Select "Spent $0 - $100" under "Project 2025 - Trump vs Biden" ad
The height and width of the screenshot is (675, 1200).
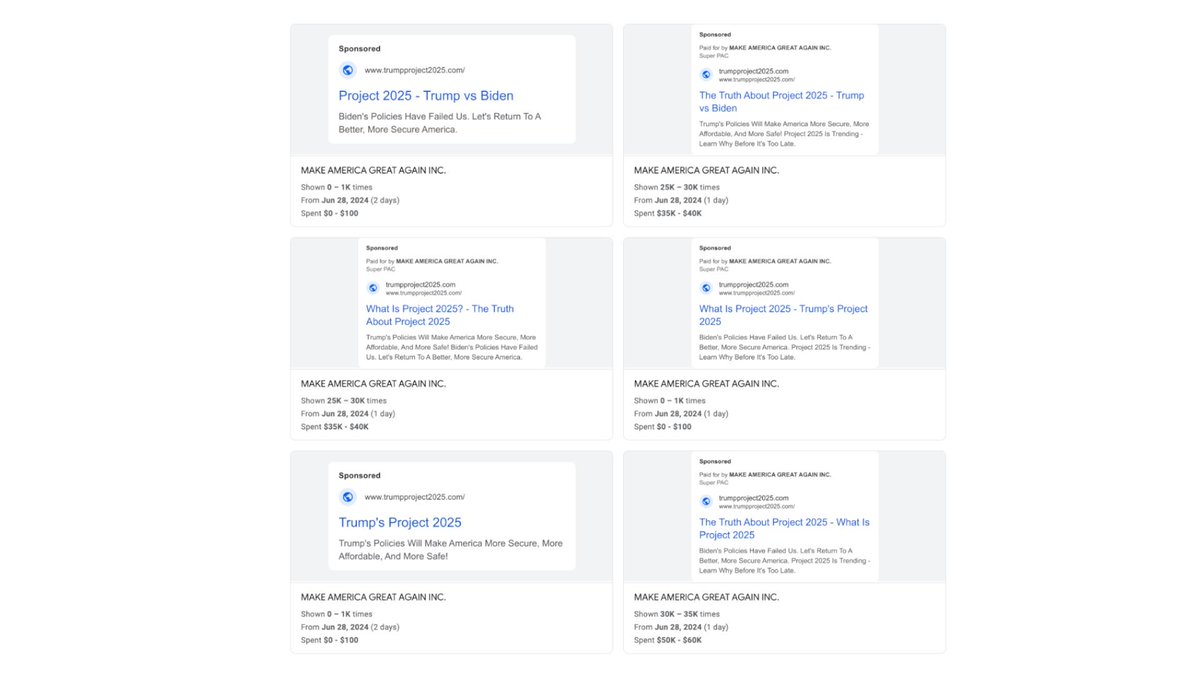click(330, 213)
